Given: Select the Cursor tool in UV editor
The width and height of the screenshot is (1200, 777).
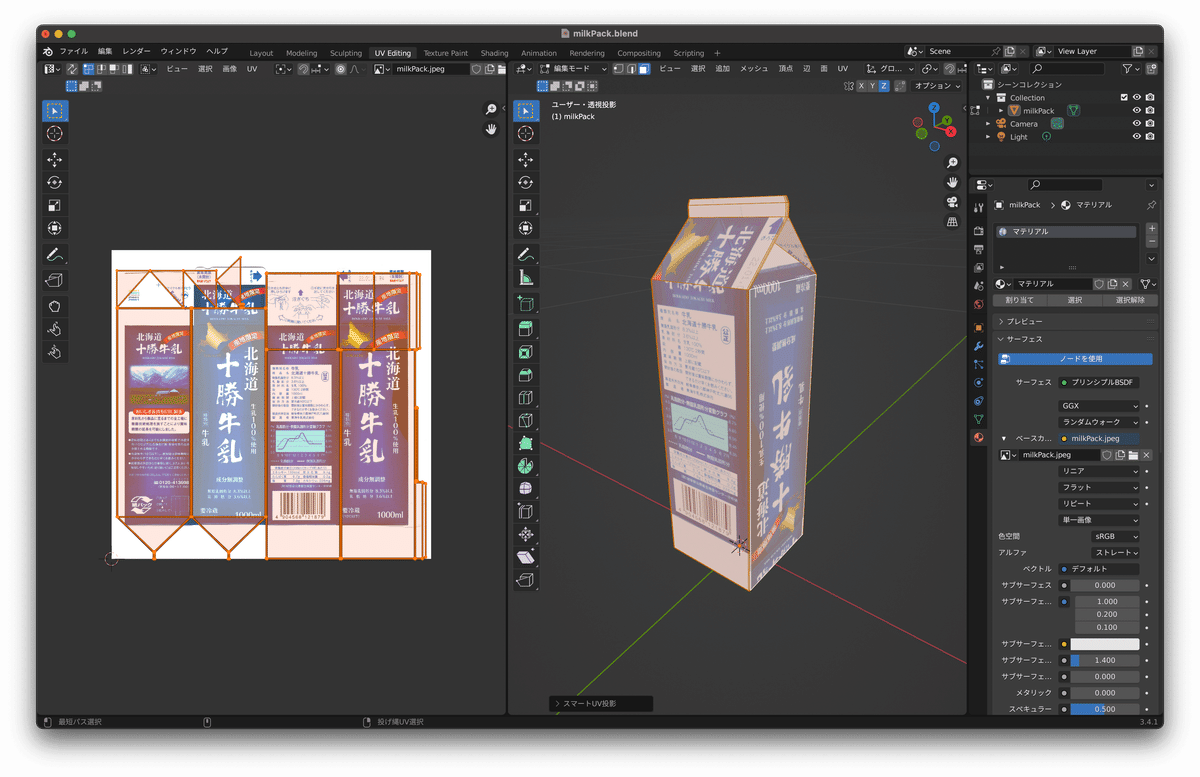Looking at the screenshot, I should coord(55,134).
